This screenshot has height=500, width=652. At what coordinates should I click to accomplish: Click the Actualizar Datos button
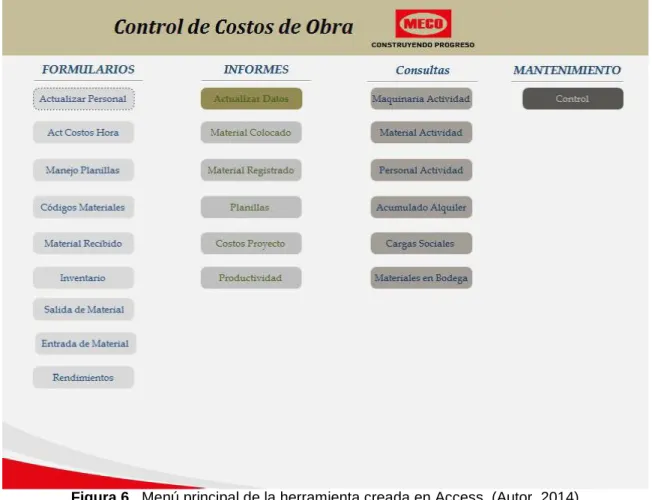click(x=252, y=99)
